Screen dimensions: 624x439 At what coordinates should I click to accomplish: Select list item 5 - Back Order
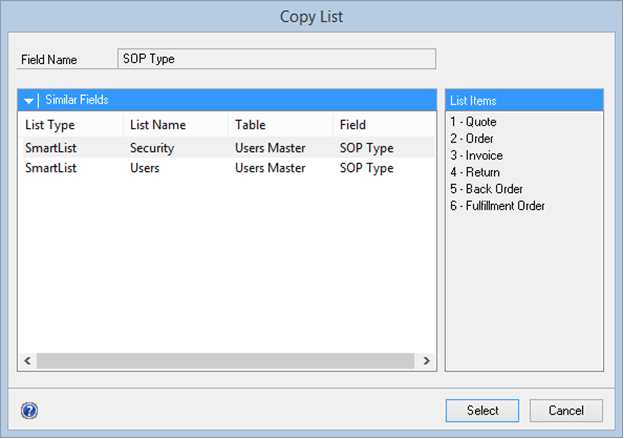pos(486,189)
